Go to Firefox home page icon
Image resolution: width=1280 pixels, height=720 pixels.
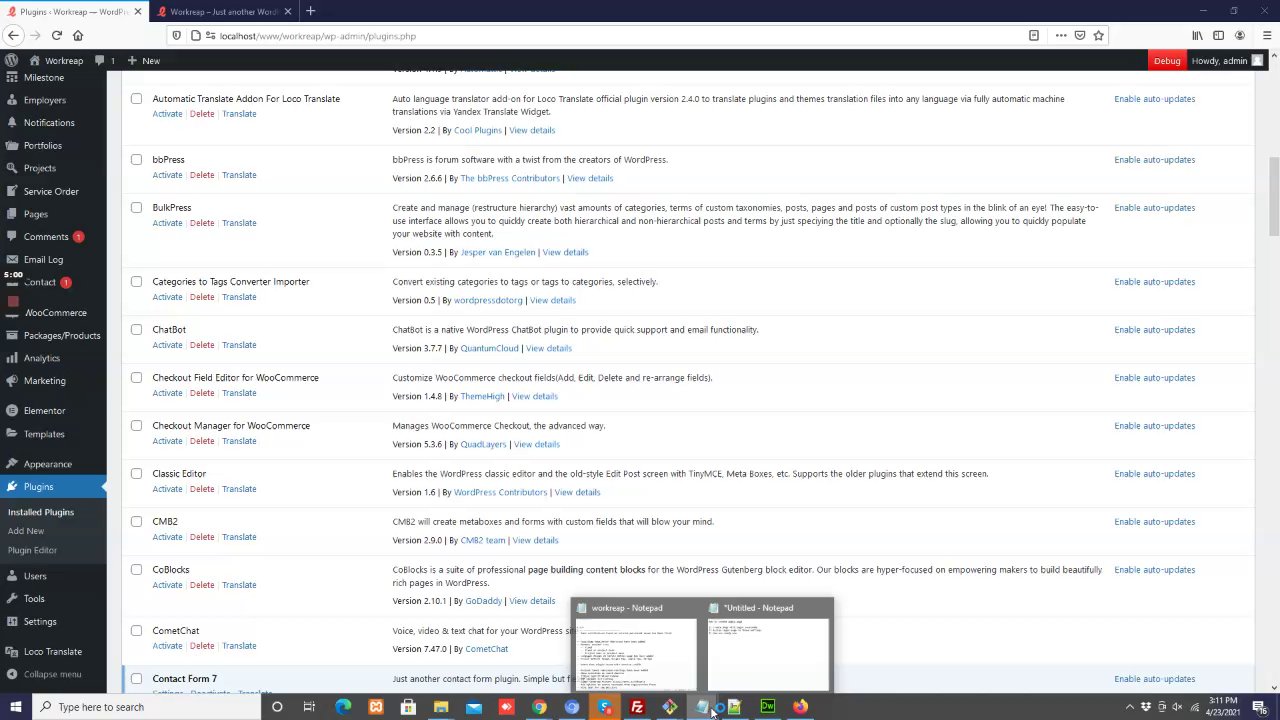pyautogui.click(x=78, y=35)
